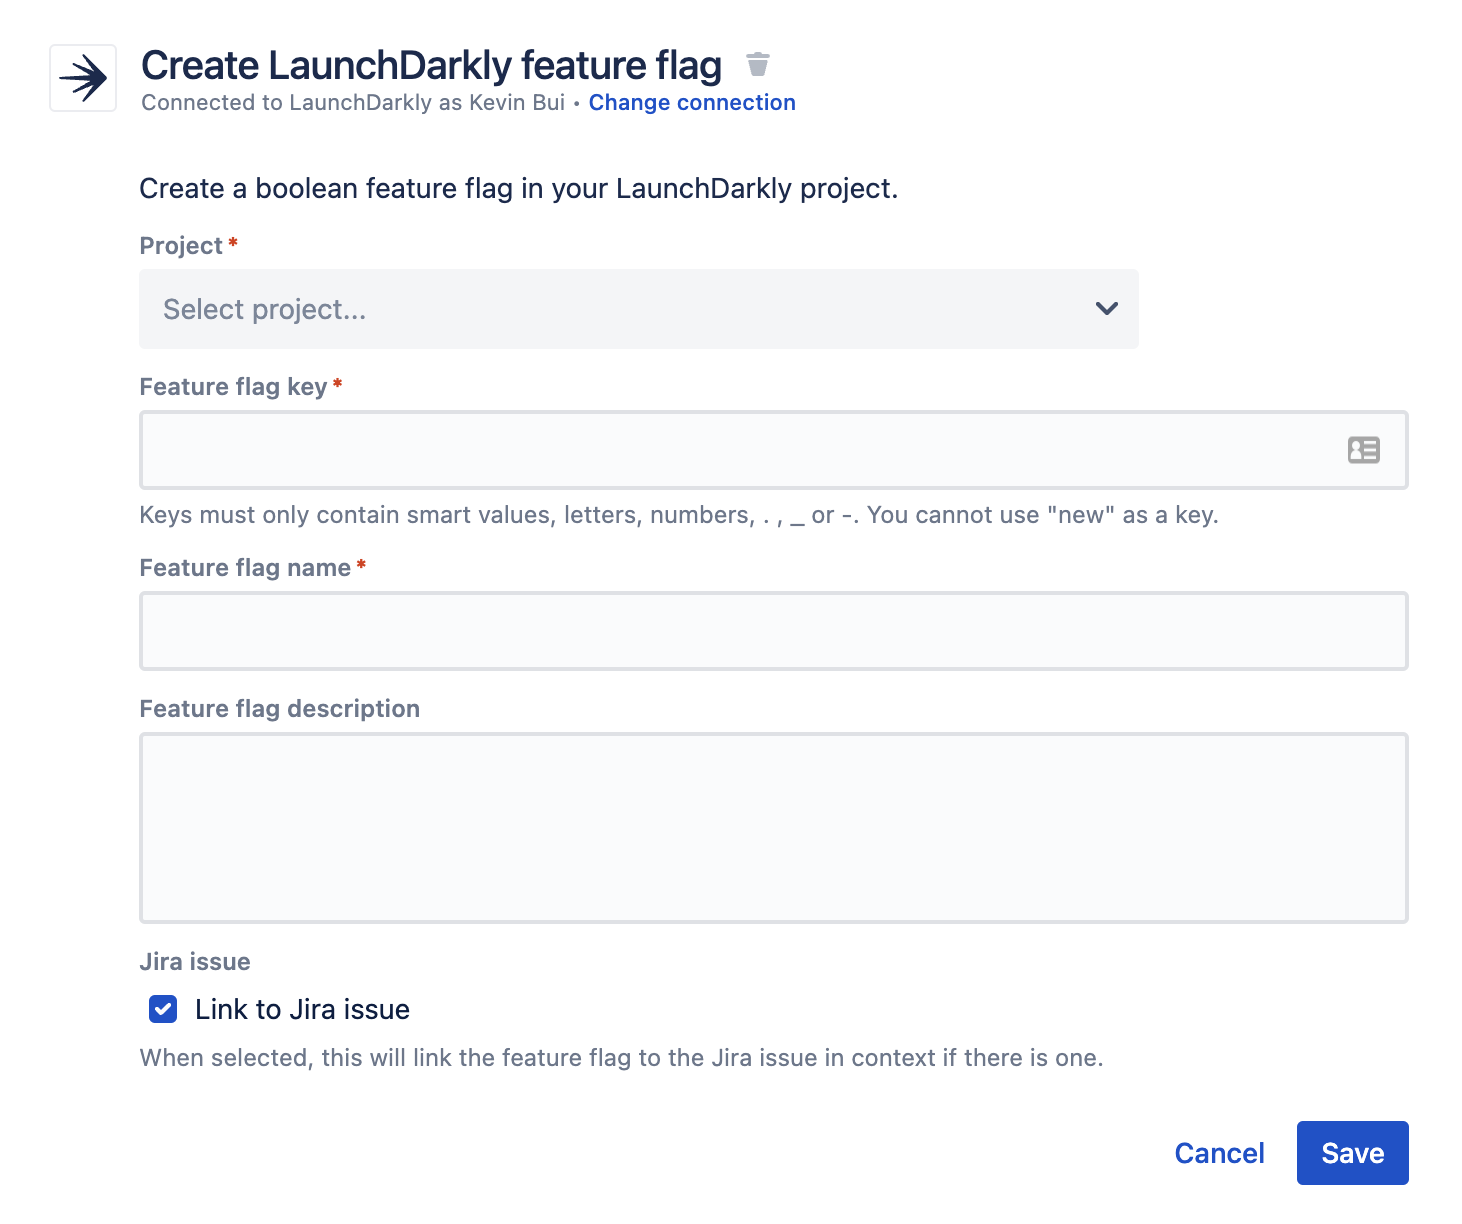The image size is (1462, 1224).
Task: Click into the Feature flag description textarea
Action: tap(774, 828)
